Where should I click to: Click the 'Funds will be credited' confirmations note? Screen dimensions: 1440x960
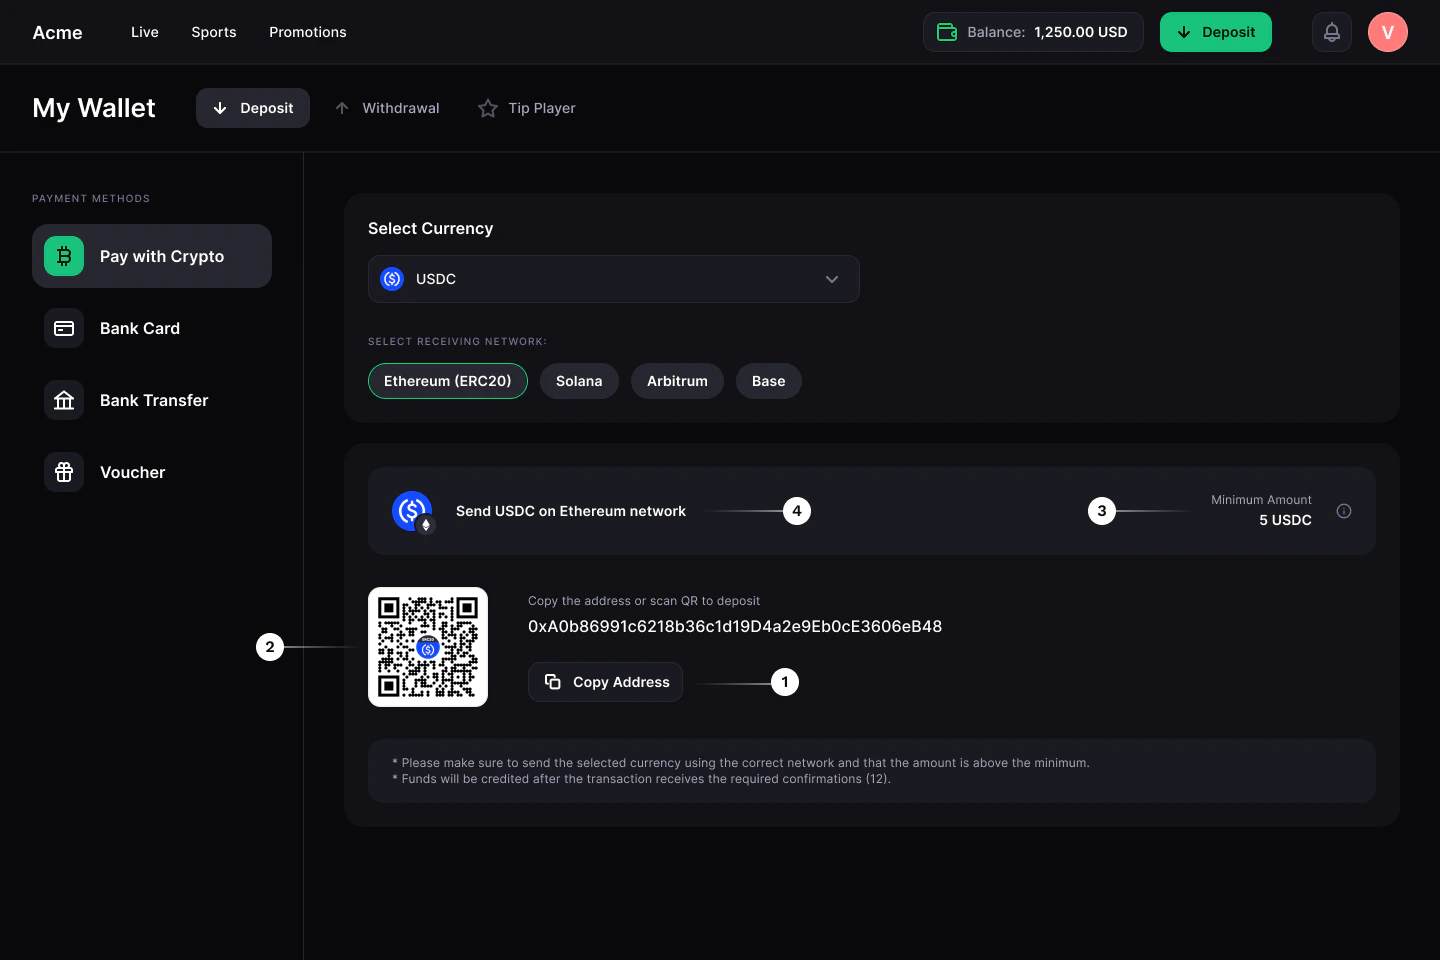(641, 779)
